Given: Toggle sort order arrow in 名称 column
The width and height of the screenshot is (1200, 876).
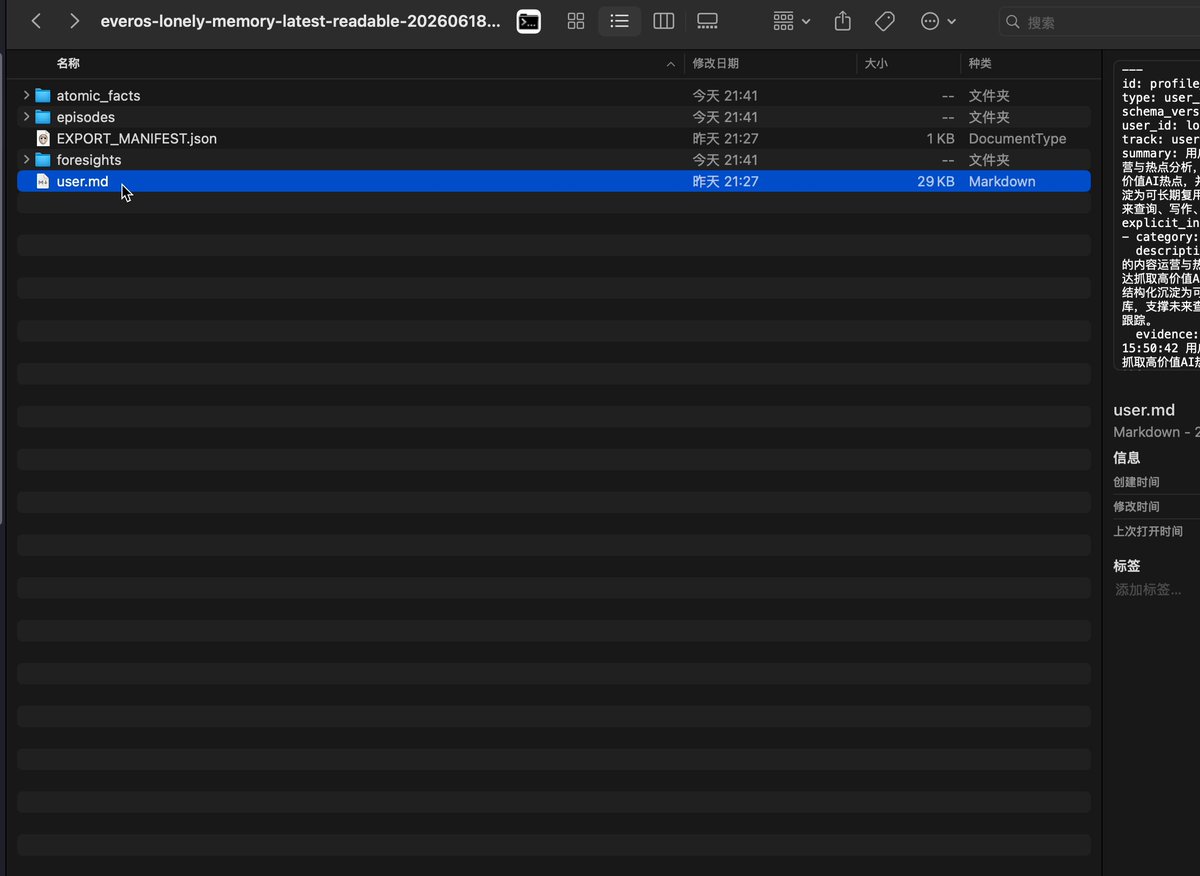Looking at the screenshot, I should click(x=670, y=64).
